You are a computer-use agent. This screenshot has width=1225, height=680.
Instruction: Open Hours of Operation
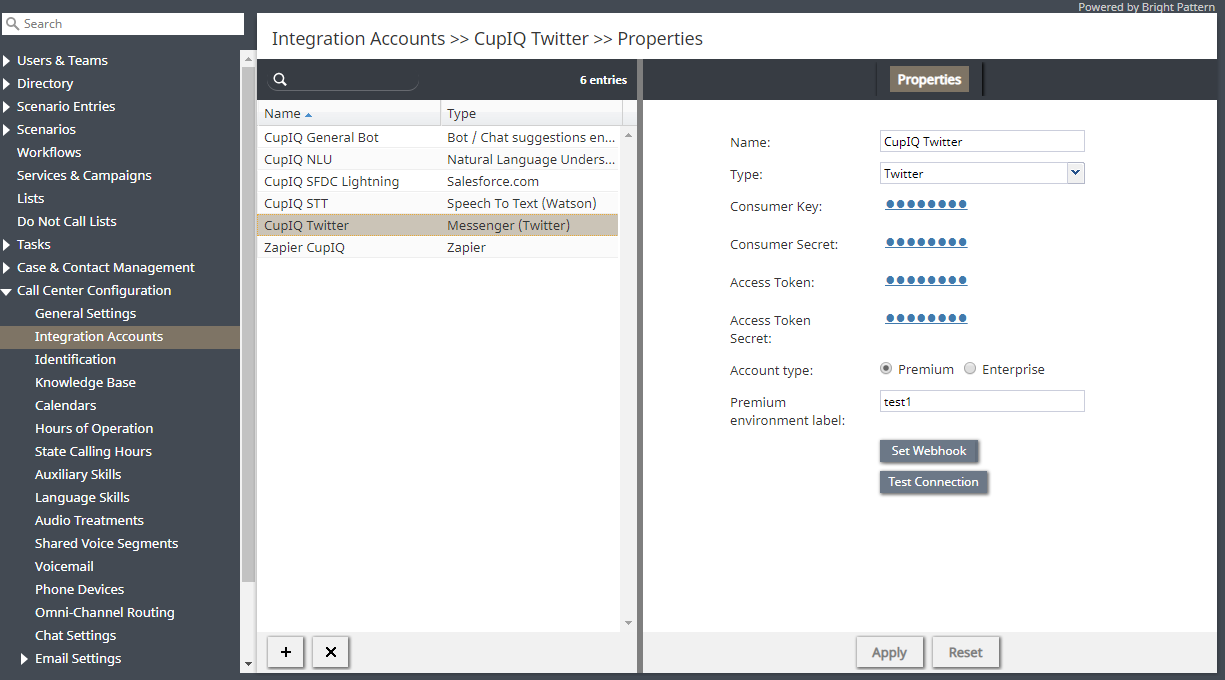[x=94, y=428]
